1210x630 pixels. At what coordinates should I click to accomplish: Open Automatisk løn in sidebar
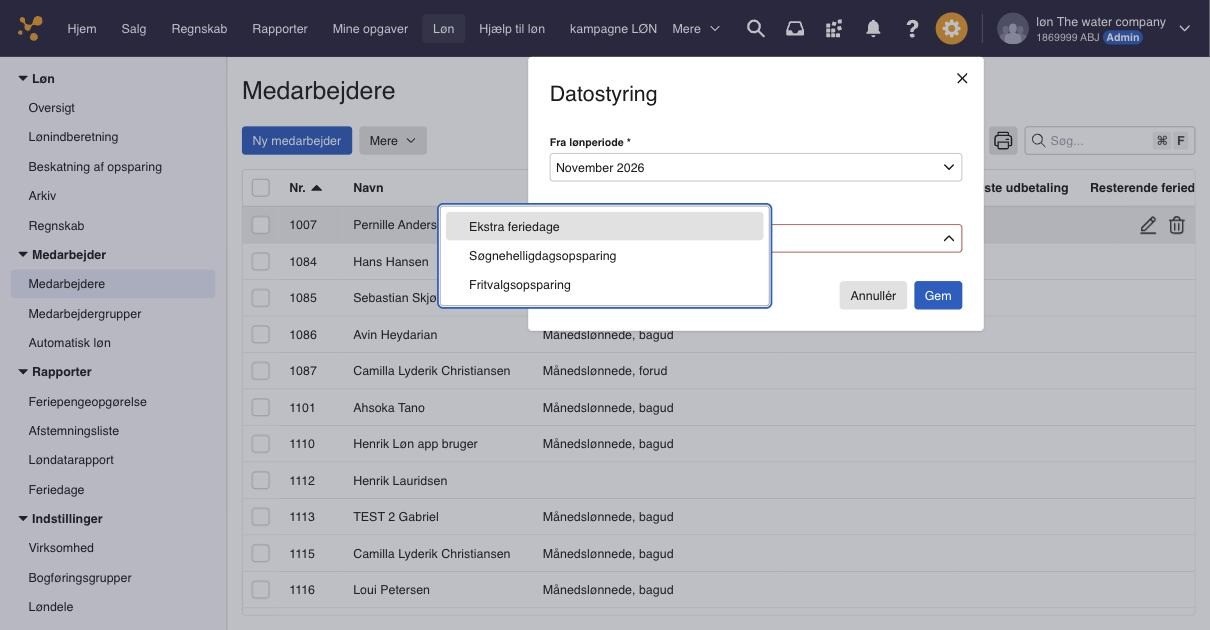69,343
